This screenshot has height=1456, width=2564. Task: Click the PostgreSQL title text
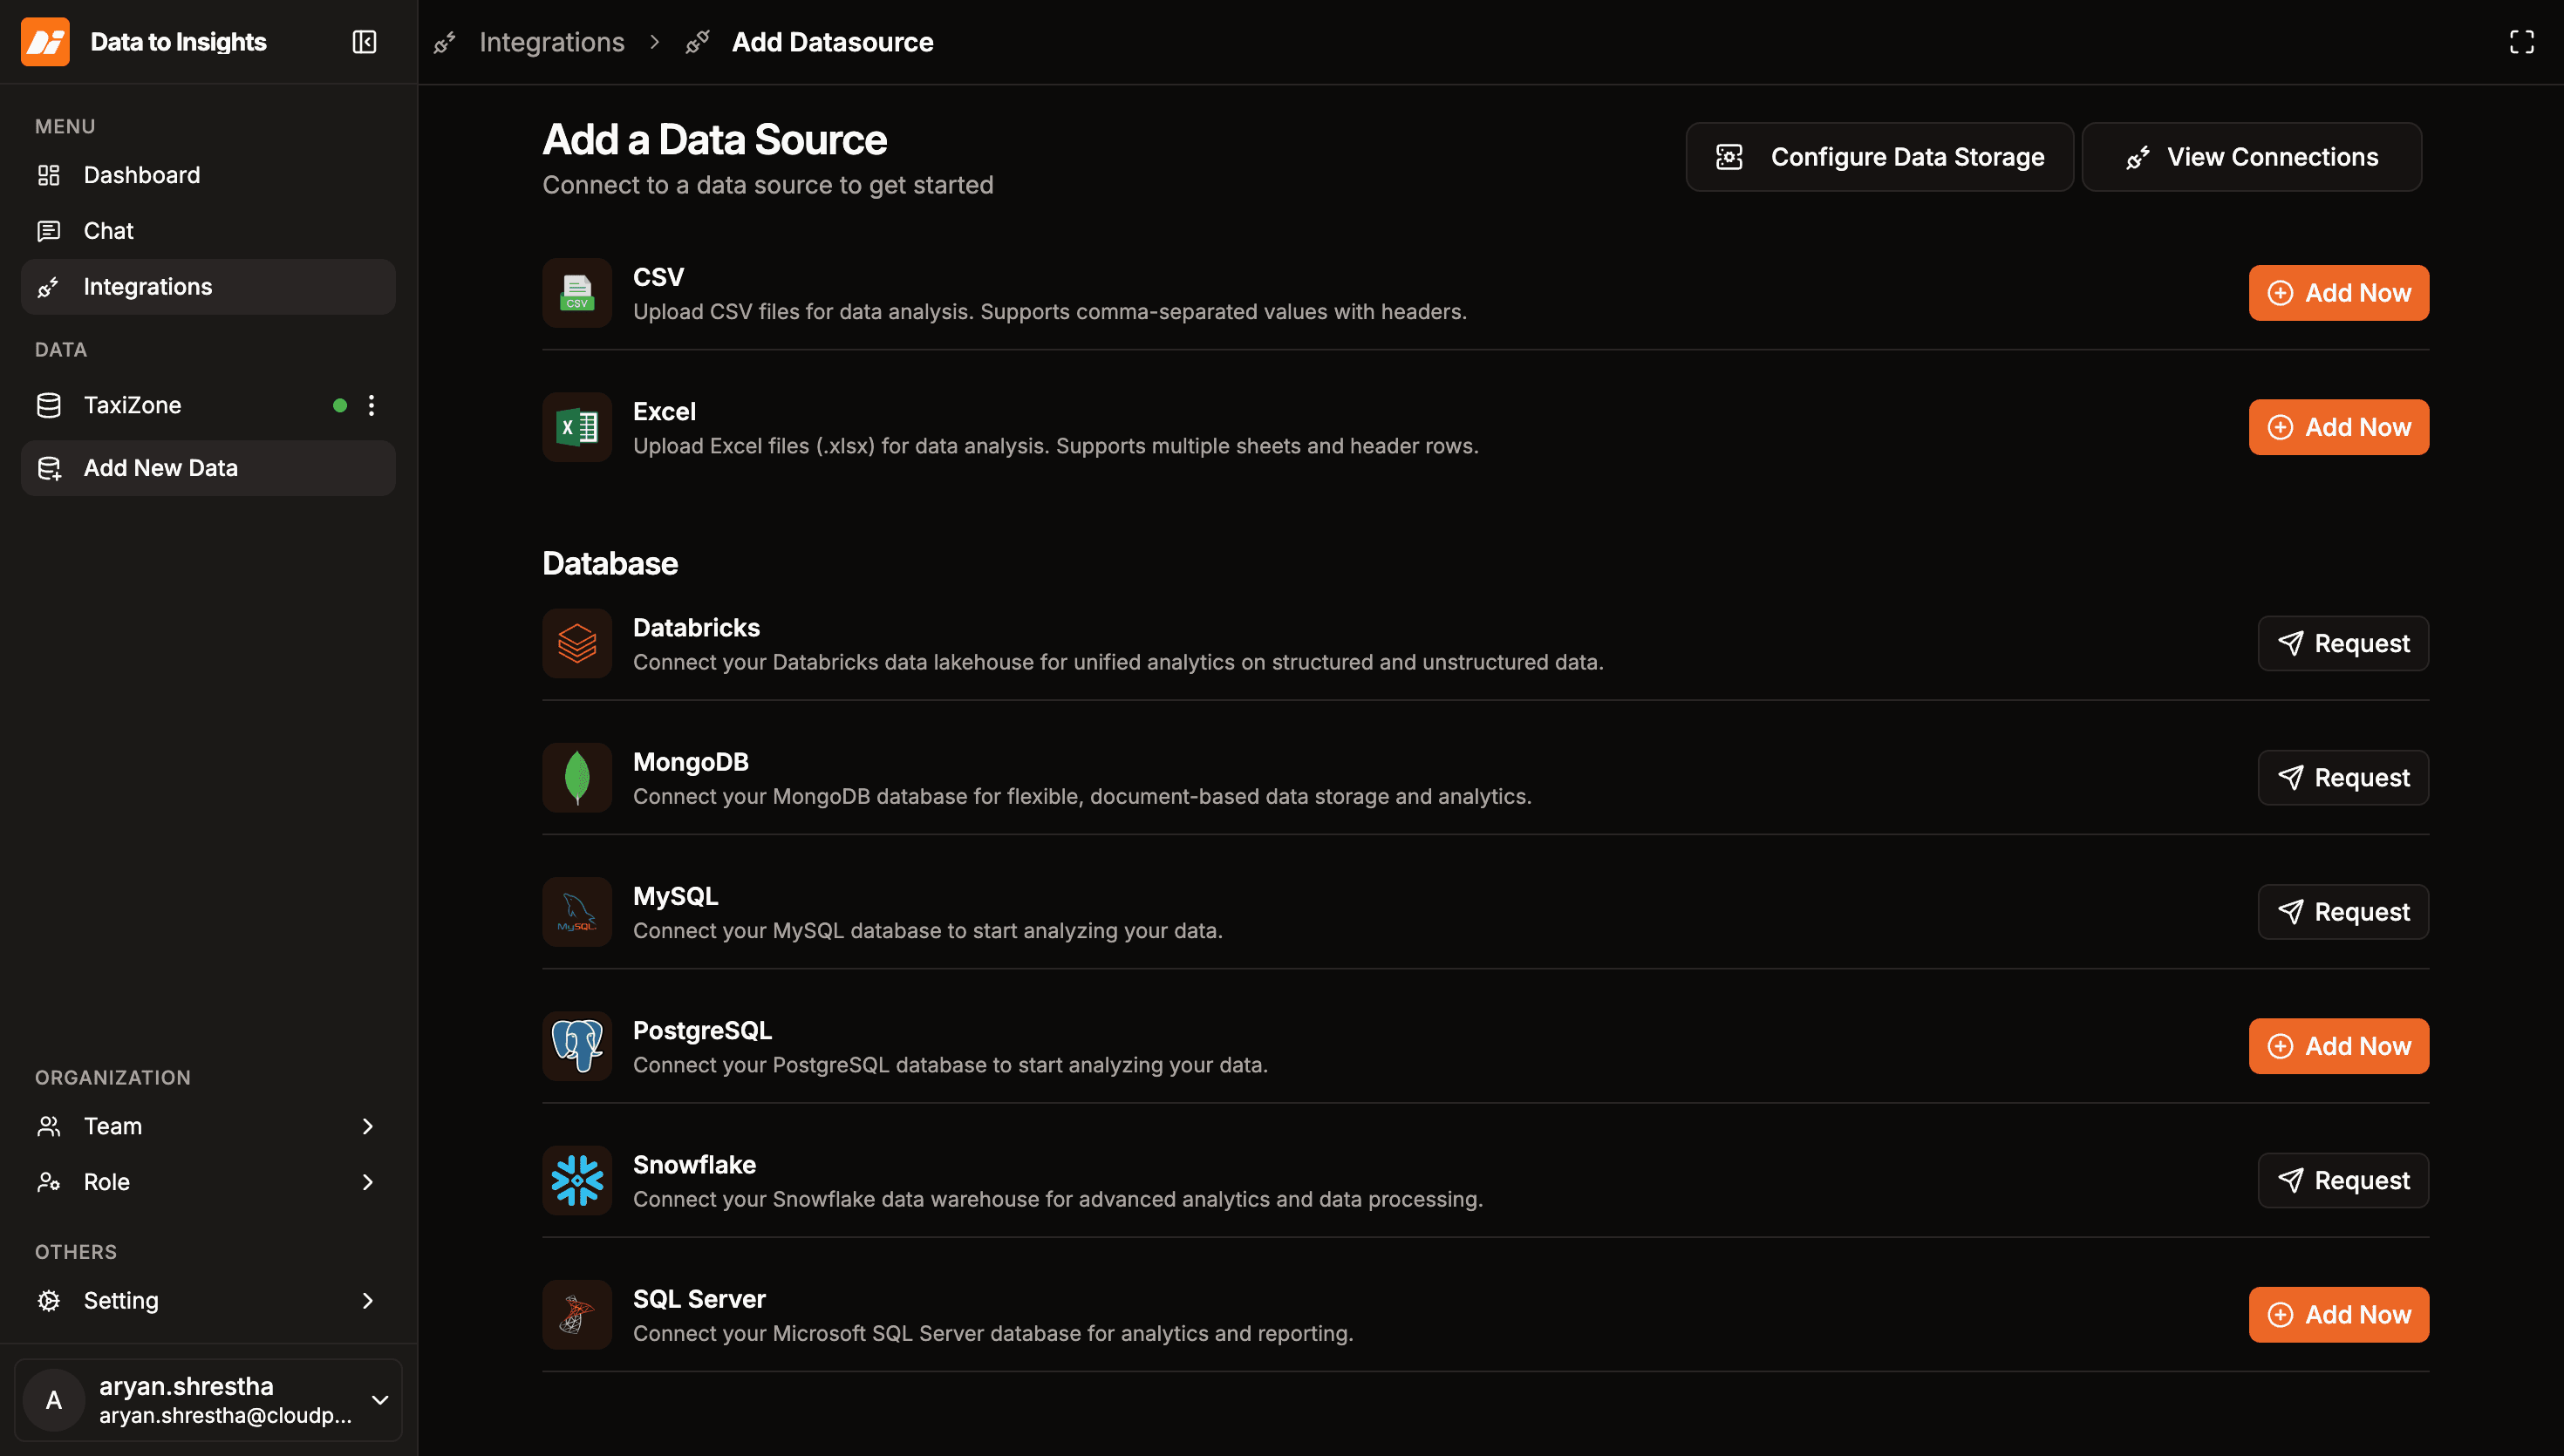click(x=702, y=1030)
